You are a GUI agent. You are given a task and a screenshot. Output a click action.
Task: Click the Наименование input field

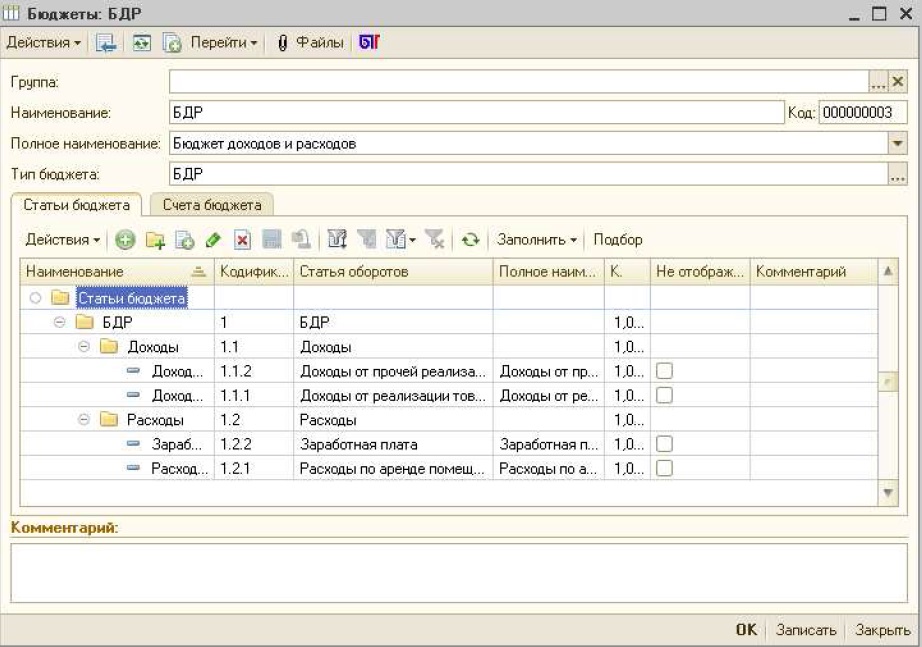[x=476, y=112]
